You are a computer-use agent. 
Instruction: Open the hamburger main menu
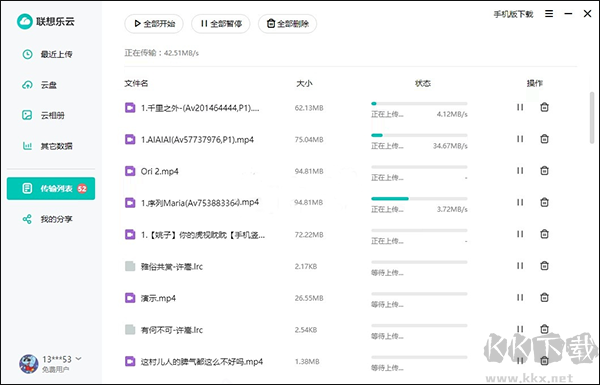click(x=549, y=14)
